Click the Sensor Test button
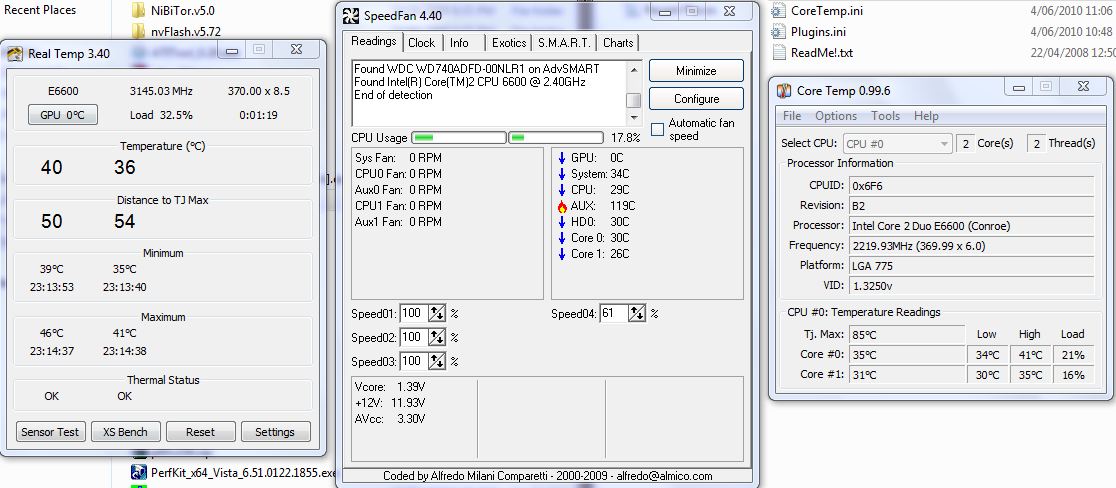Screen dimensions: 1116x488 click(51, 432)
